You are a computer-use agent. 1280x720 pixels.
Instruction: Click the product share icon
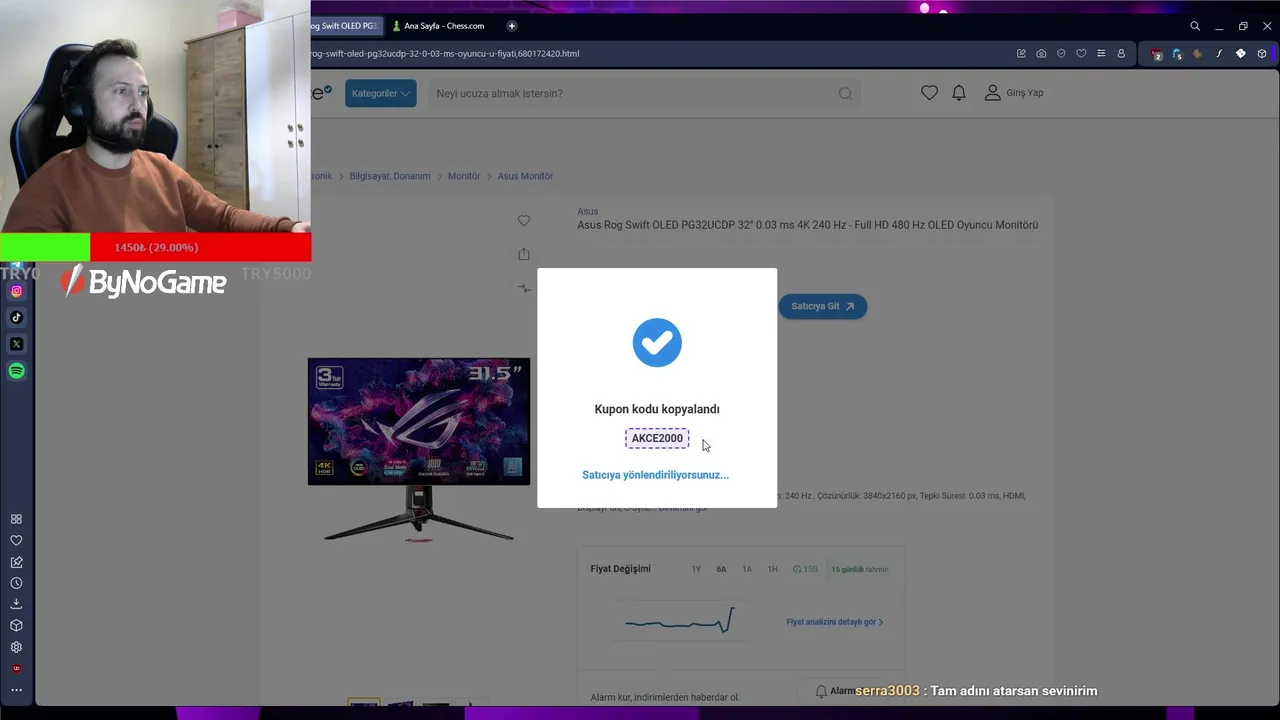coord(524,254)
